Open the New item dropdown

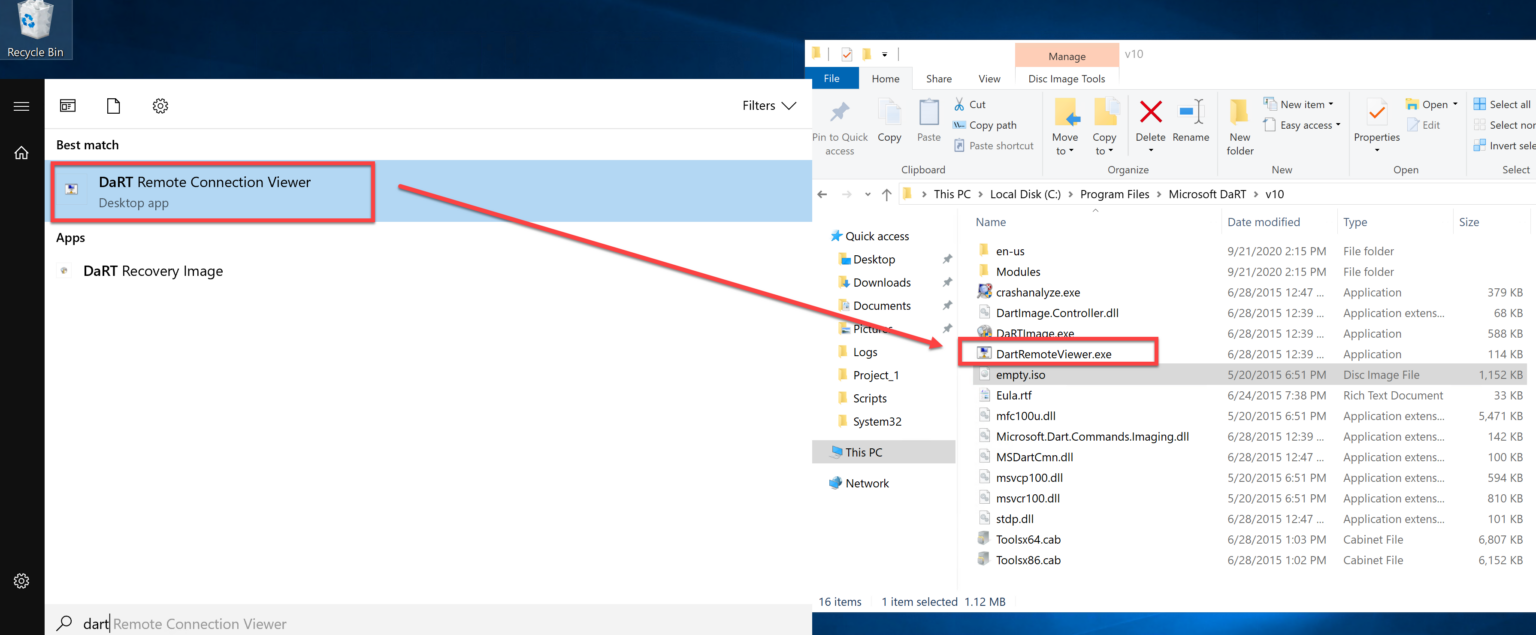click(1300, 103)
